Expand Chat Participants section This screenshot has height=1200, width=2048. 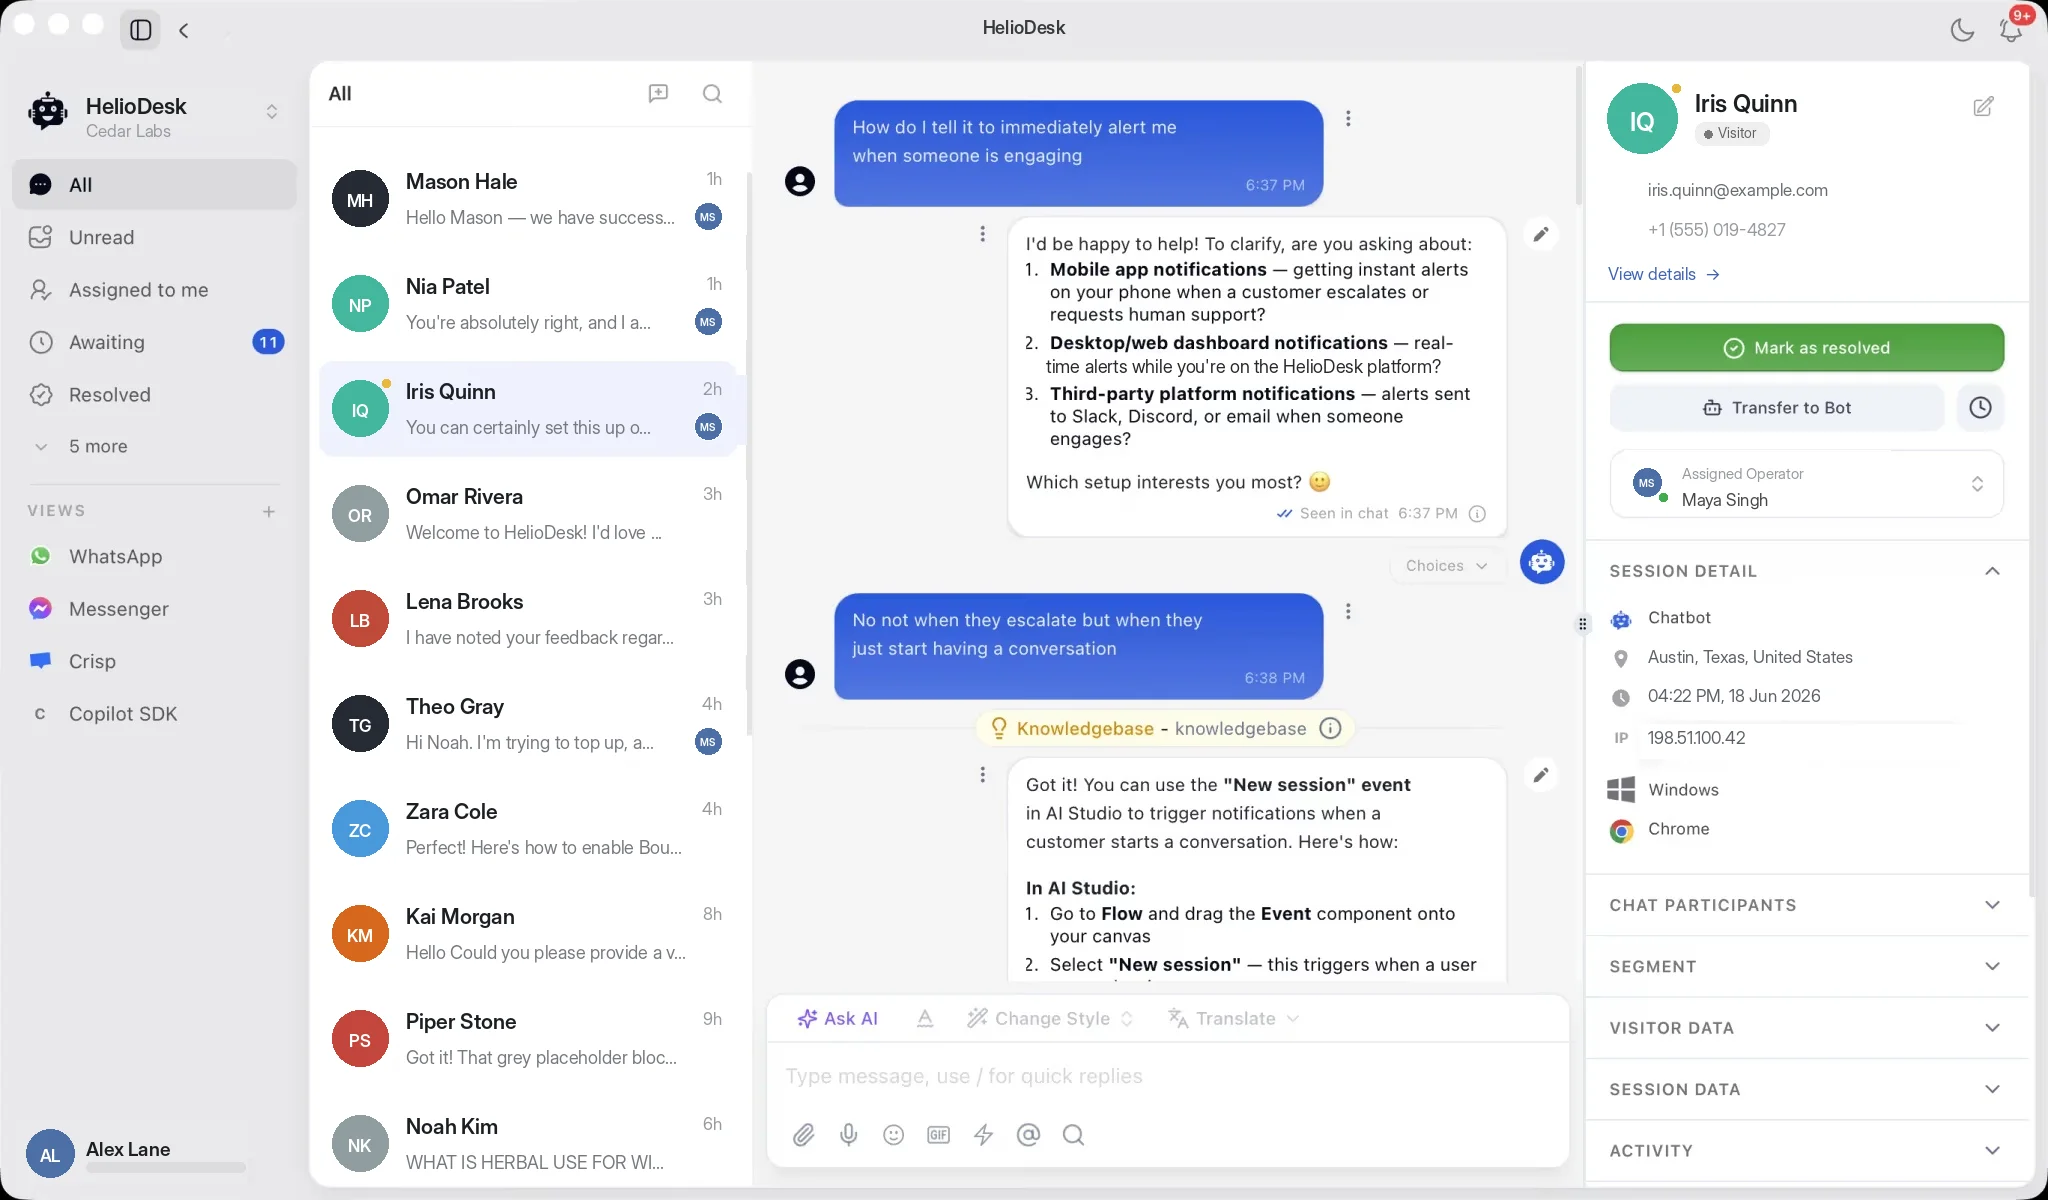coord(1806,905)
